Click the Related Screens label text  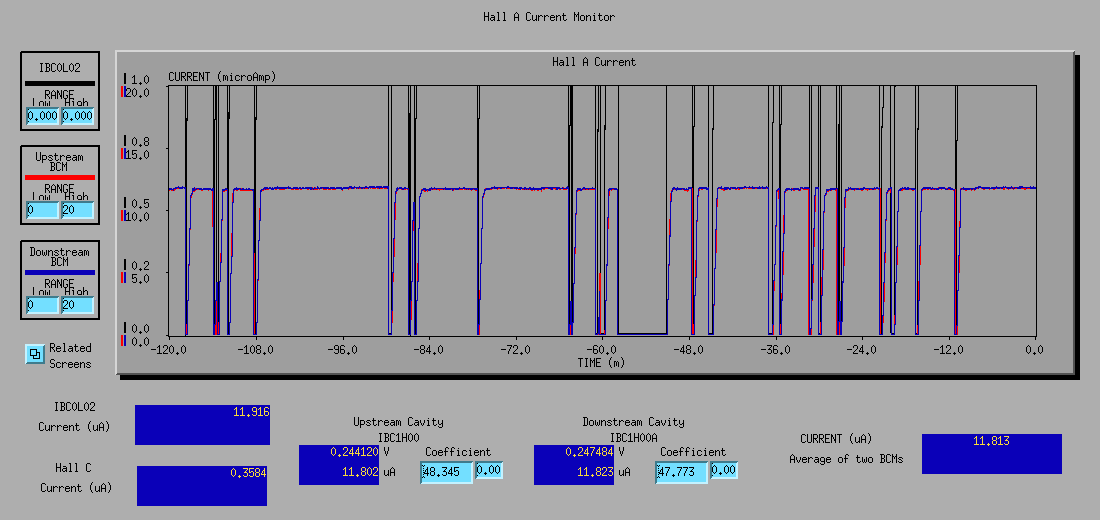pos(70,356)
